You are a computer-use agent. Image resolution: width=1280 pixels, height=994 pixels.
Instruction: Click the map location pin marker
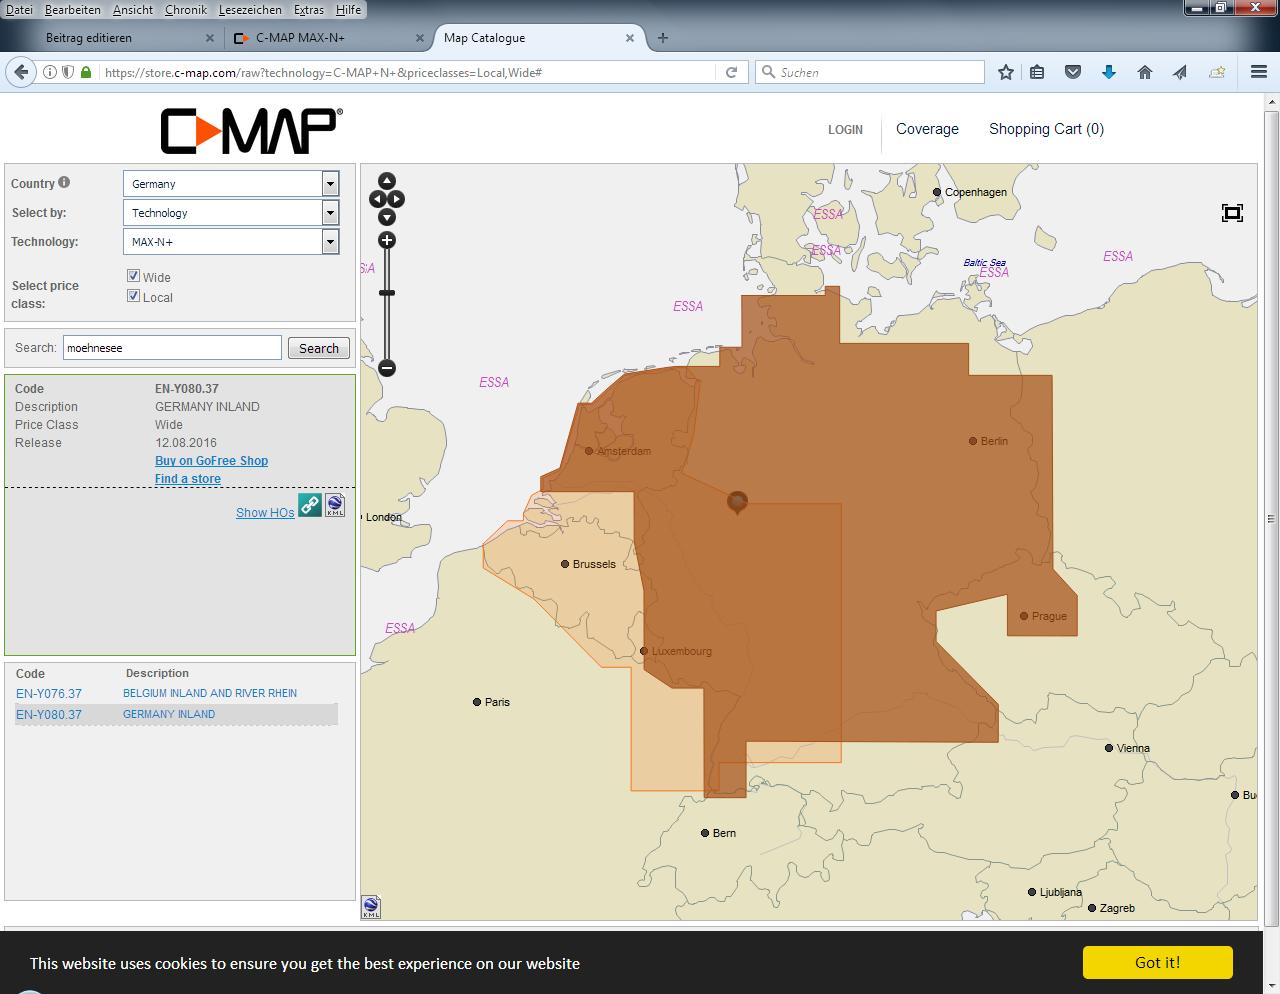tap(737, 502)
